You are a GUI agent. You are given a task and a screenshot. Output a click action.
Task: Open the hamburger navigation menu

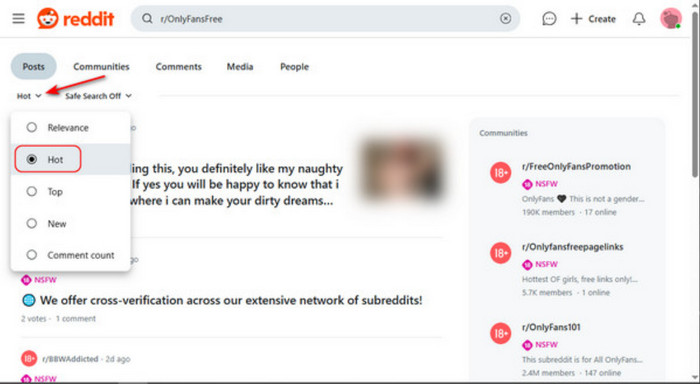point(18,19)
